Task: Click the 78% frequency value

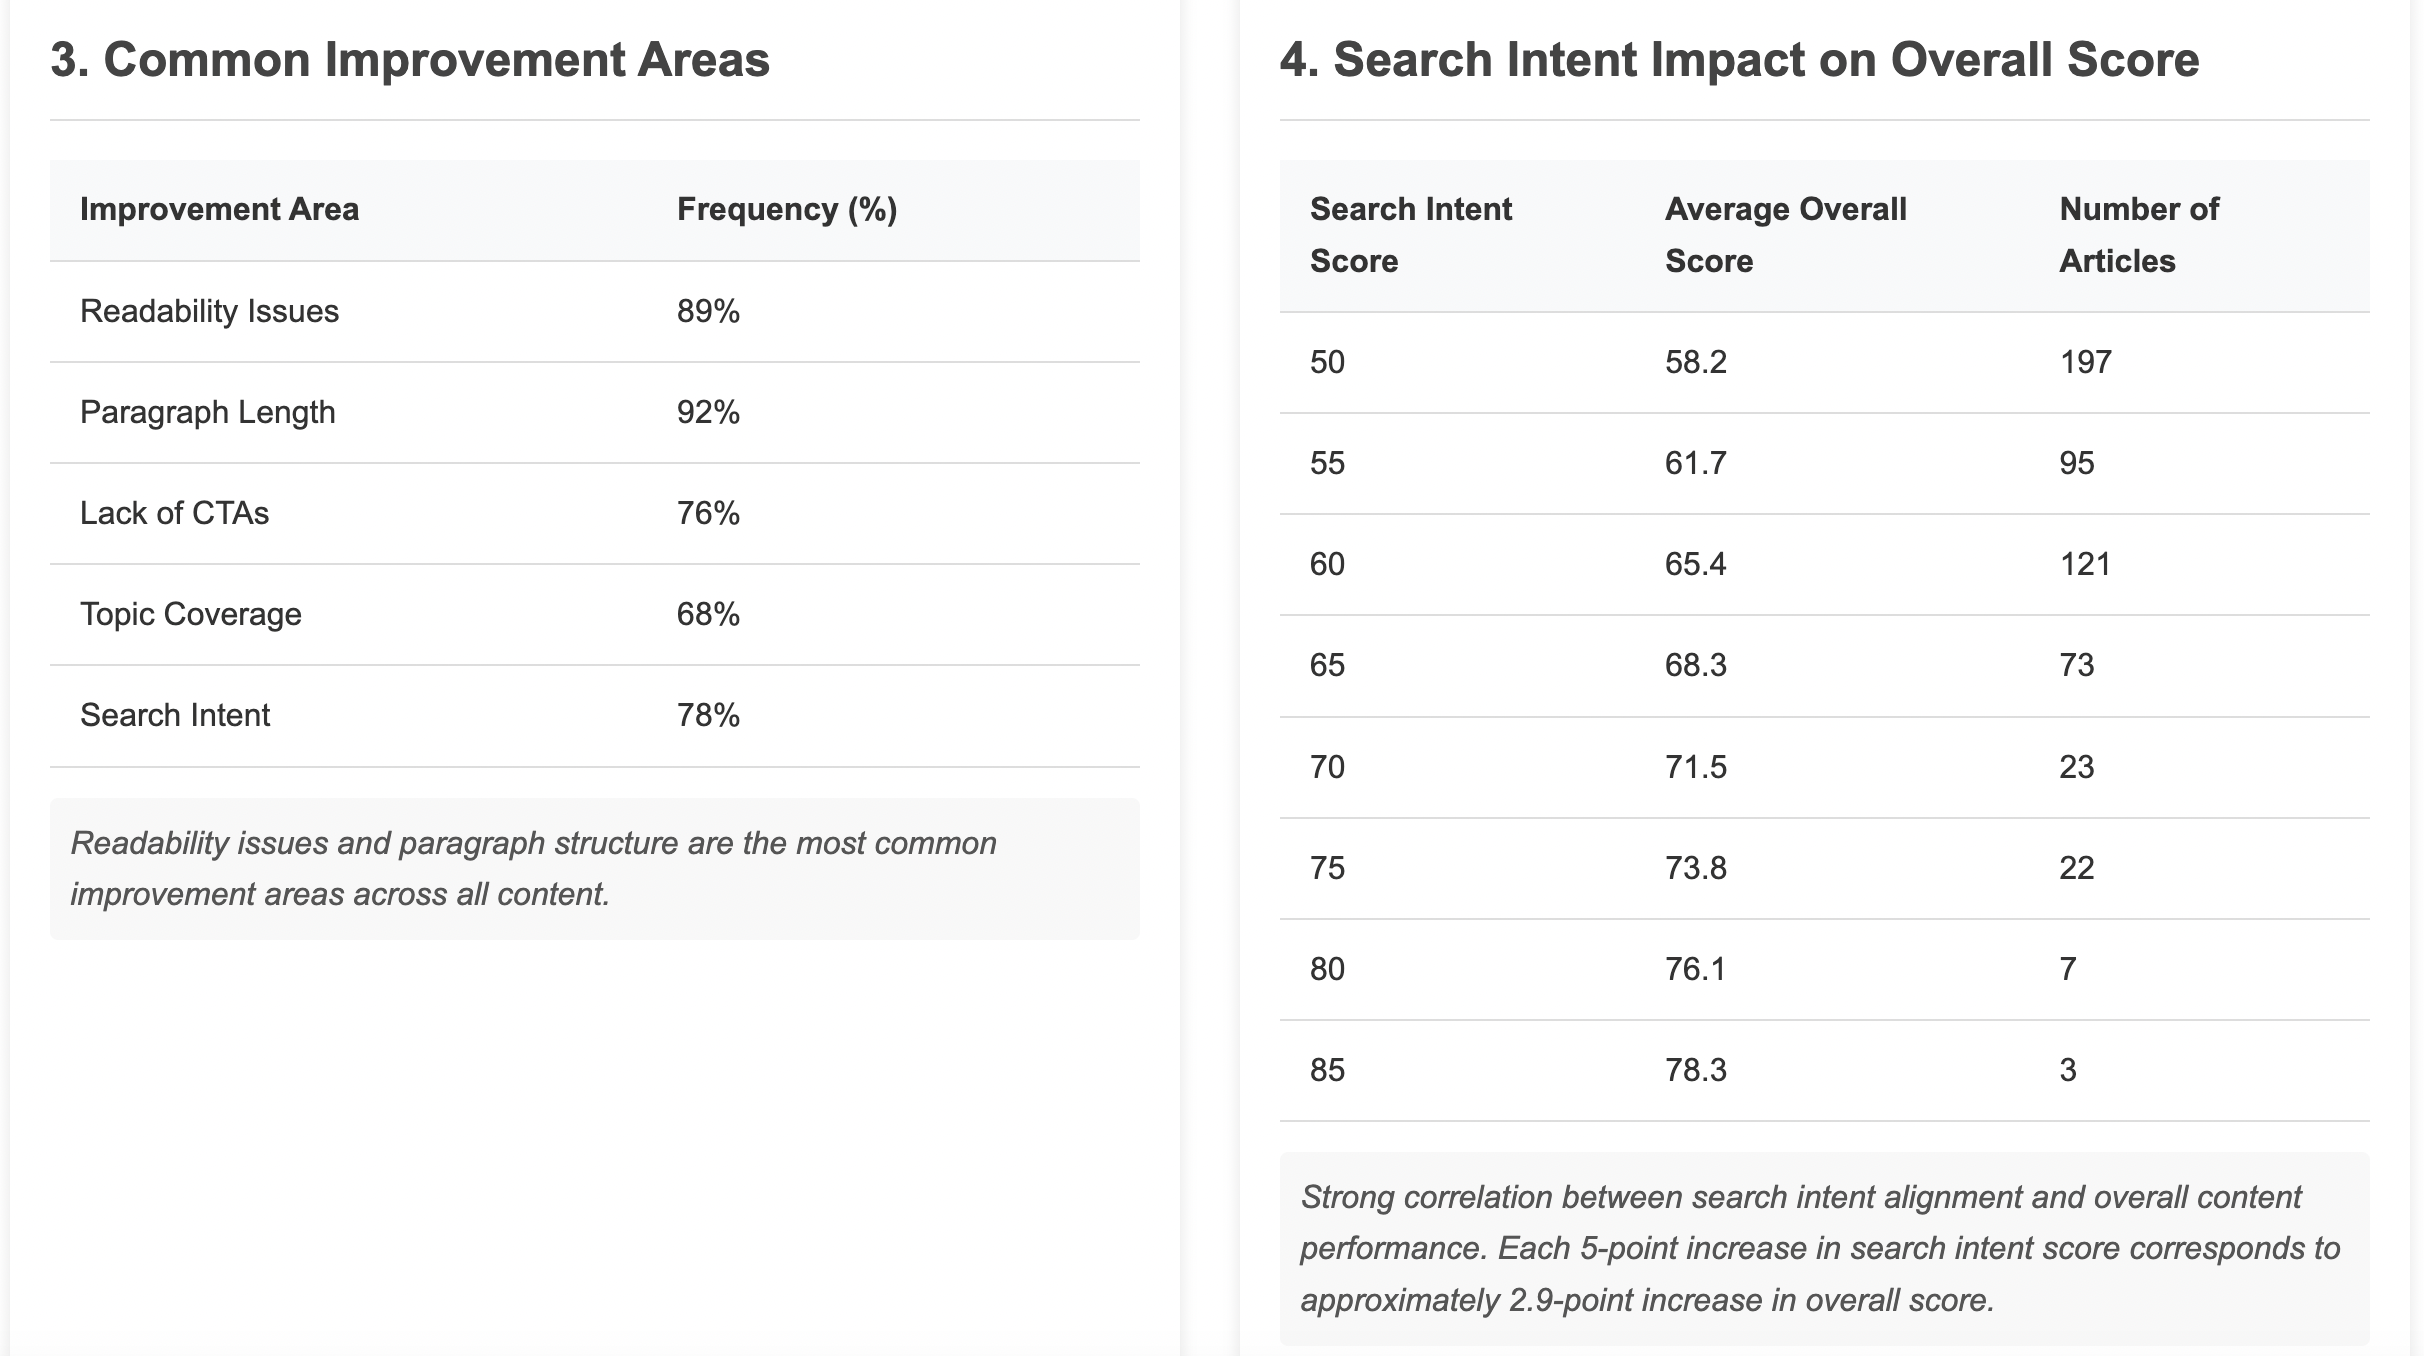Action: 708,715
